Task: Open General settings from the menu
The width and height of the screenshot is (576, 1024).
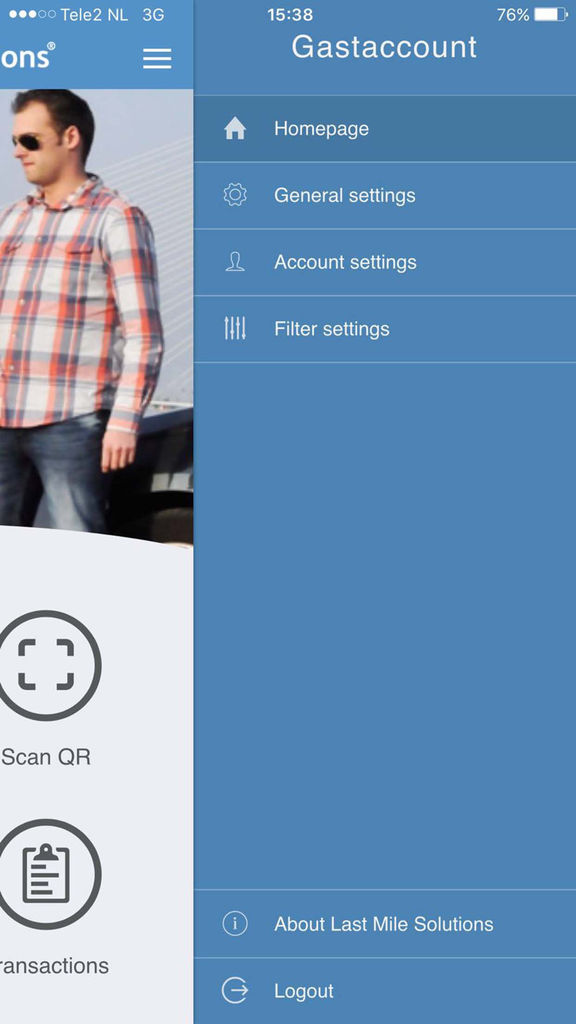Action: 385,195
